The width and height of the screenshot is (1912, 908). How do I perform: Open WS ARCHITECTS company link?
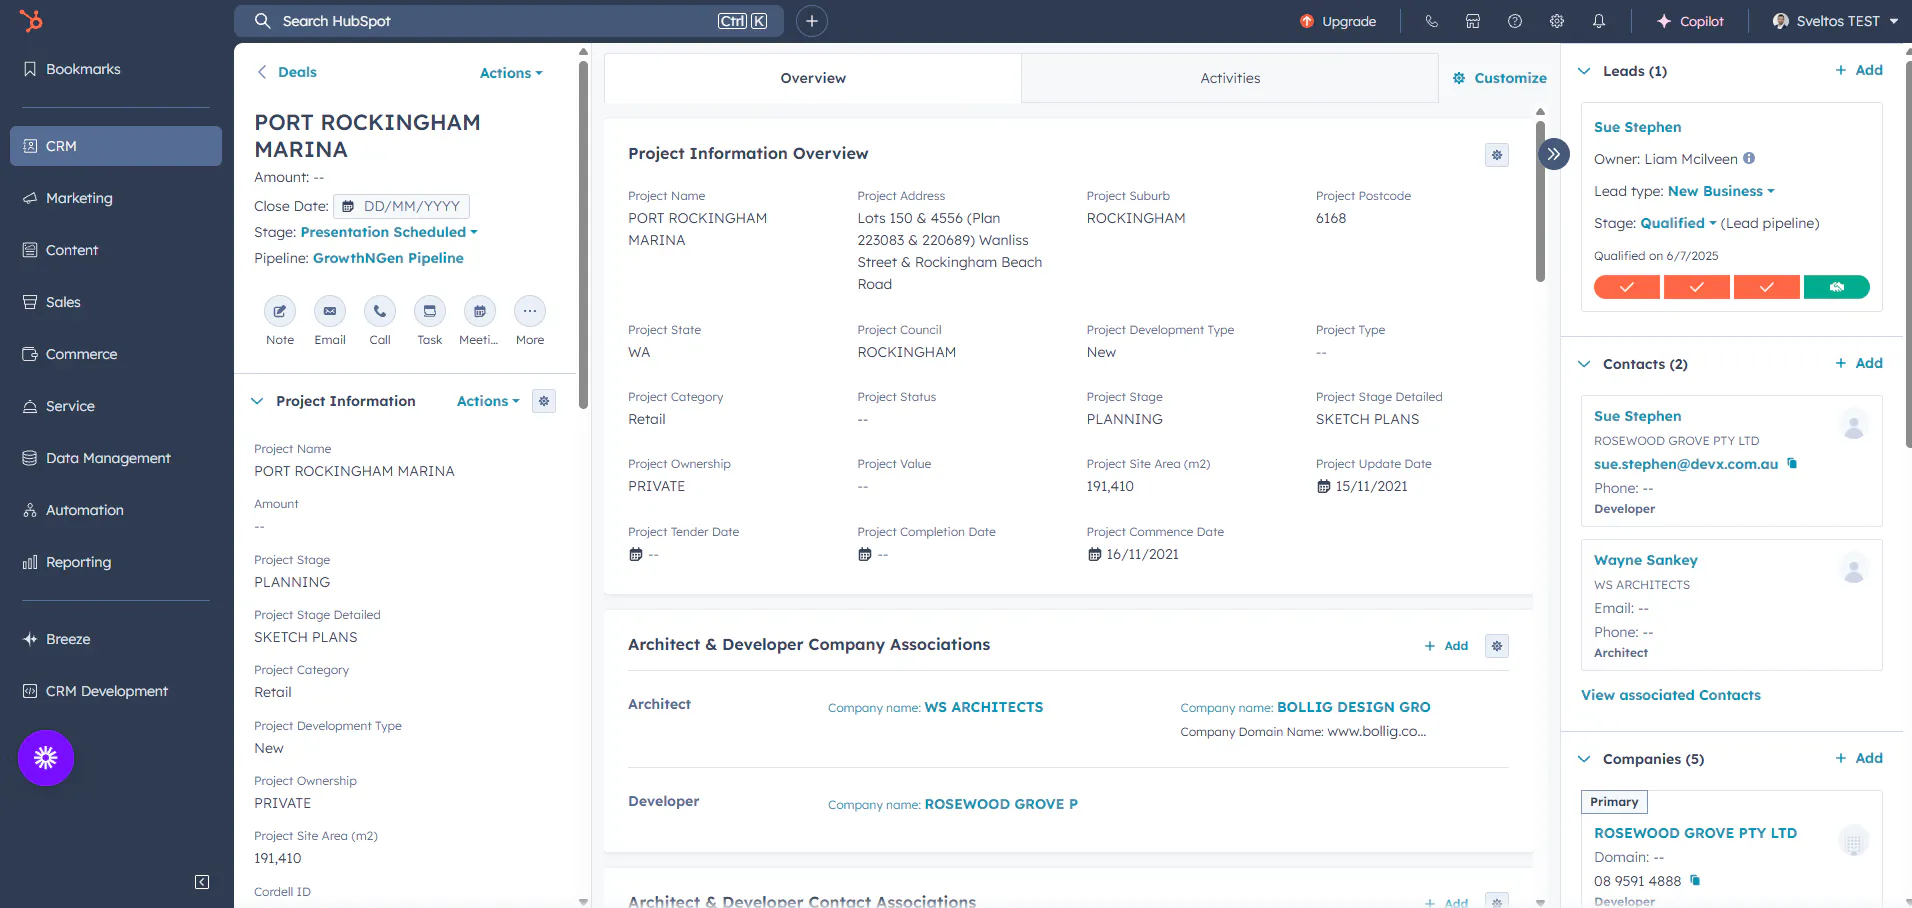click(x=984, y=707)
